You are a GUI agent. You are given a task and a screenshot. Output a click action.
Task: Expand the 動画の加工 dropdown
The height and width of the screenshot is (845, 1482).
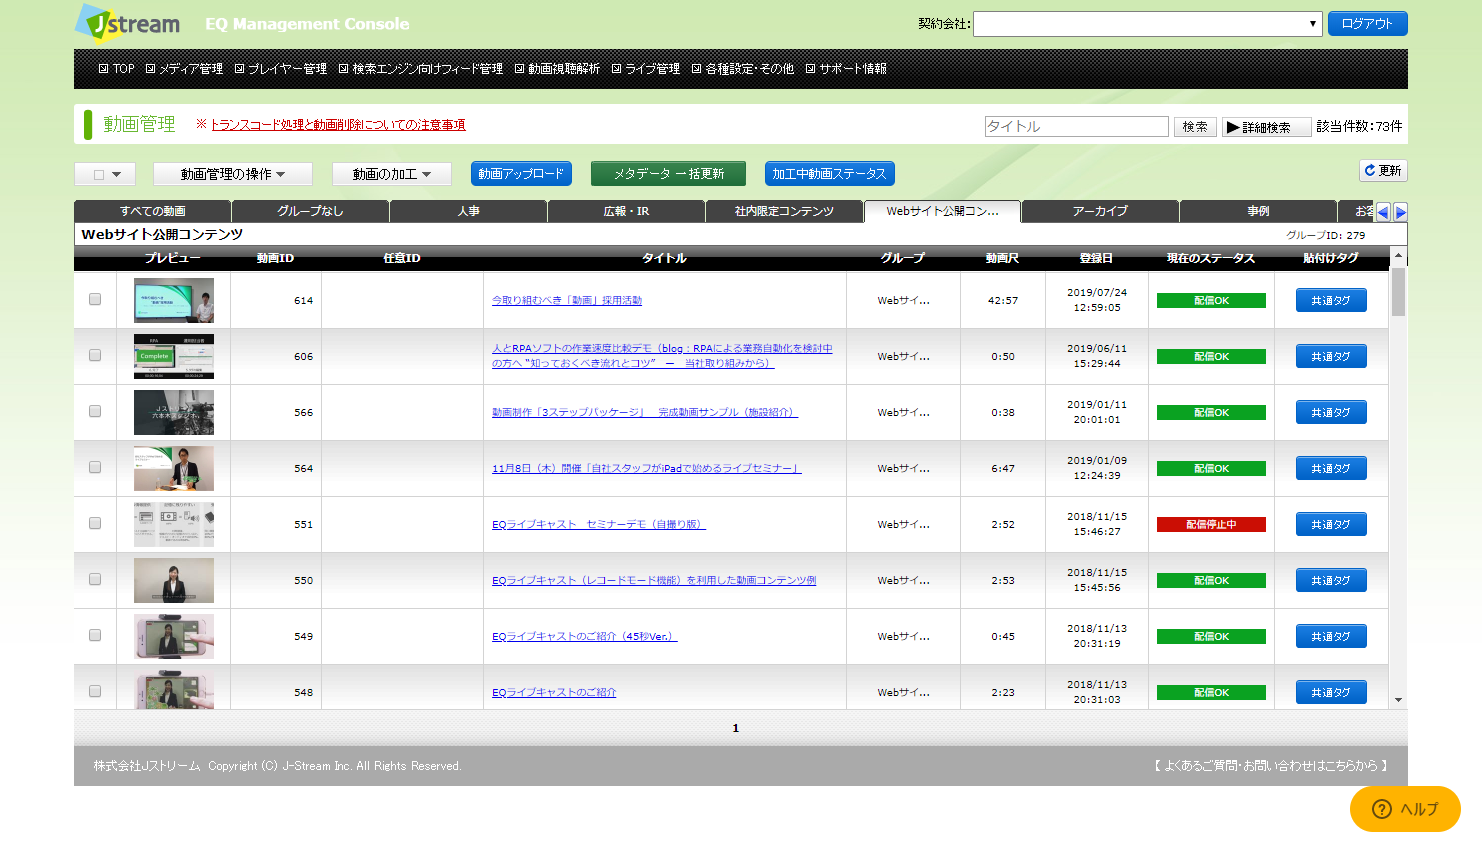coord(392,172)
